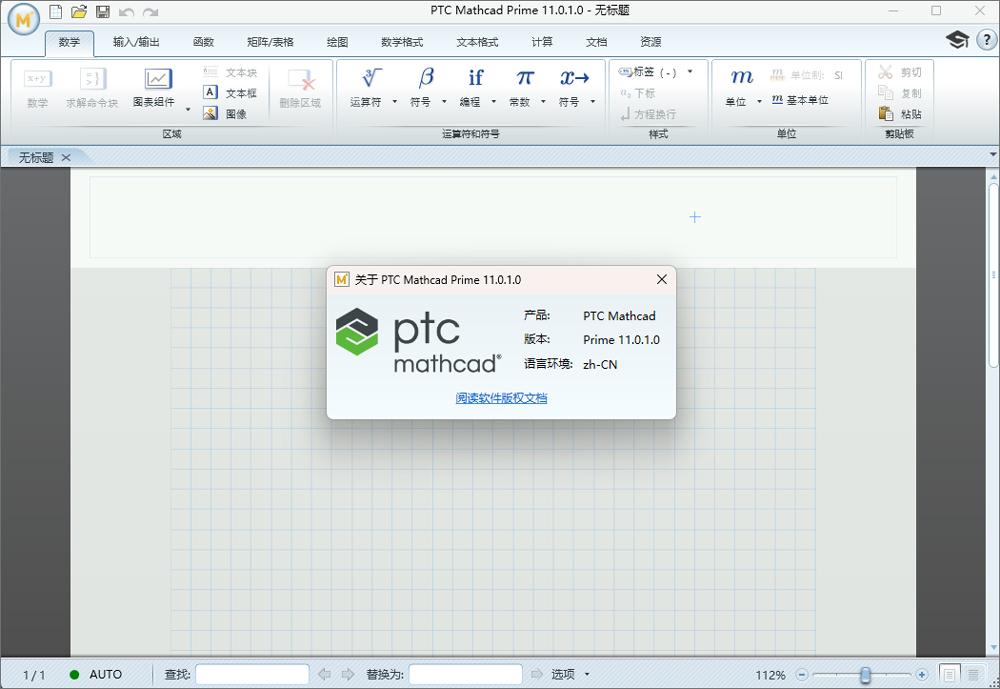Open Help with the question mark icon
This screenshot has height=689, width=1000.
coord(987,40)
